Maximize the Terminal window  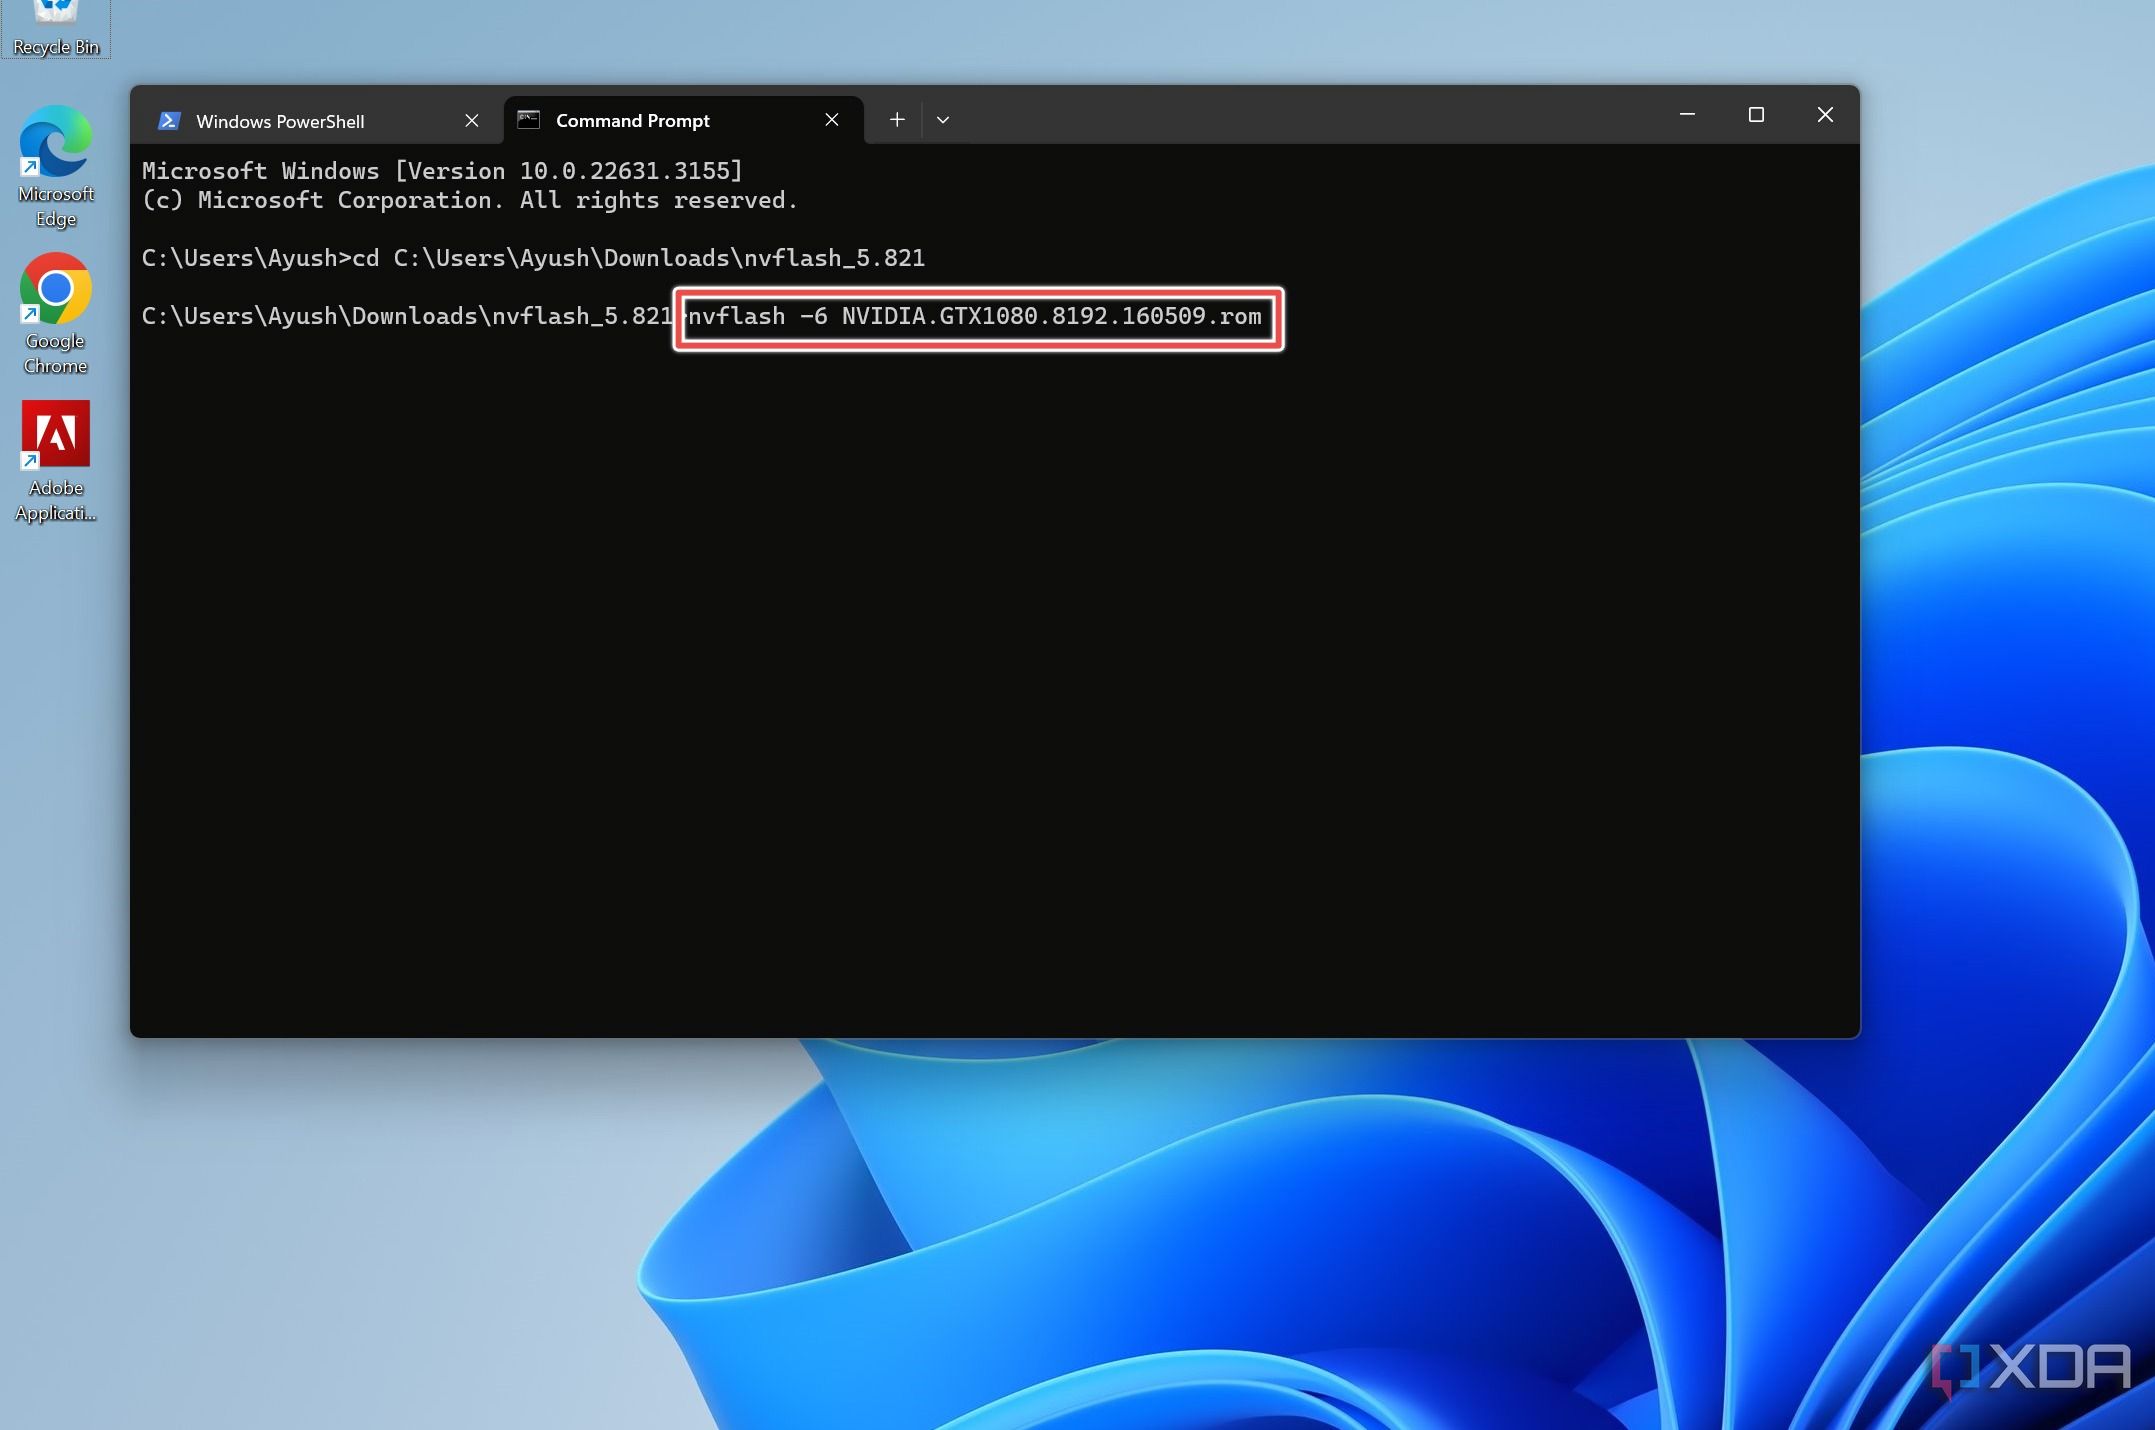[x=1756, y=115]
